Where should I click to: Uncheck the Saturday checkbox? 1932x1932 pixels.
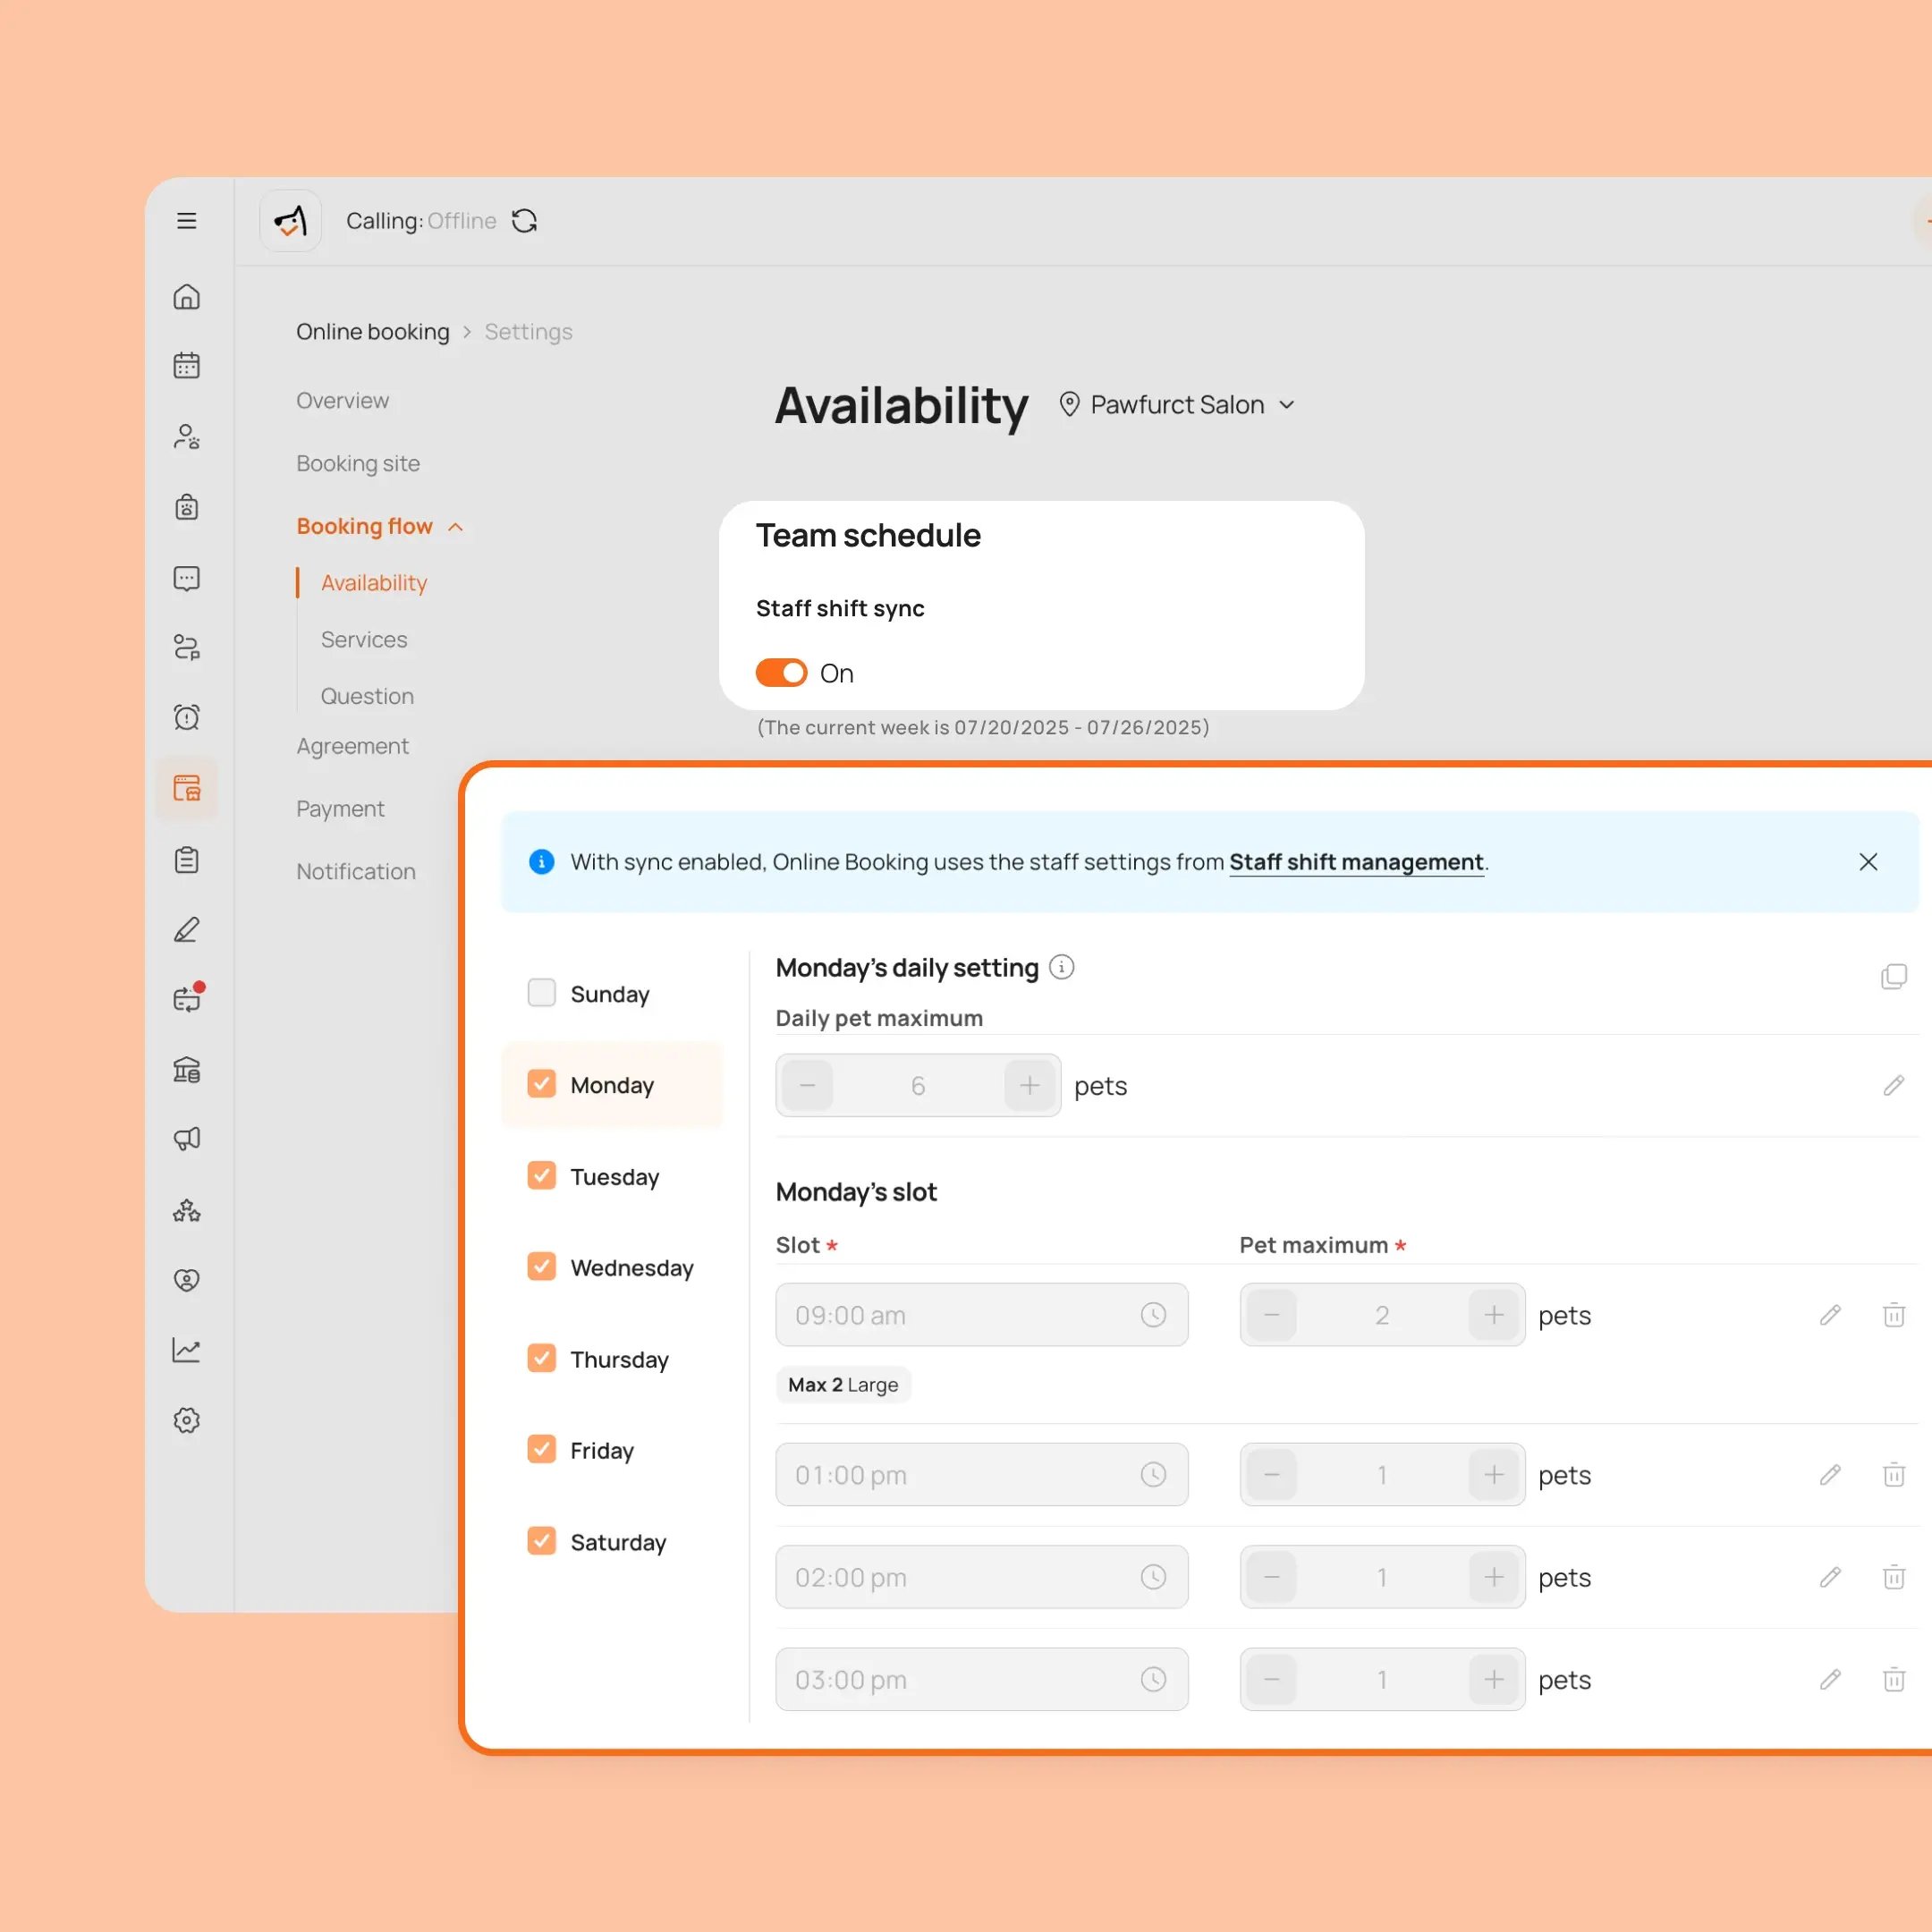(x=541, y=1542)
